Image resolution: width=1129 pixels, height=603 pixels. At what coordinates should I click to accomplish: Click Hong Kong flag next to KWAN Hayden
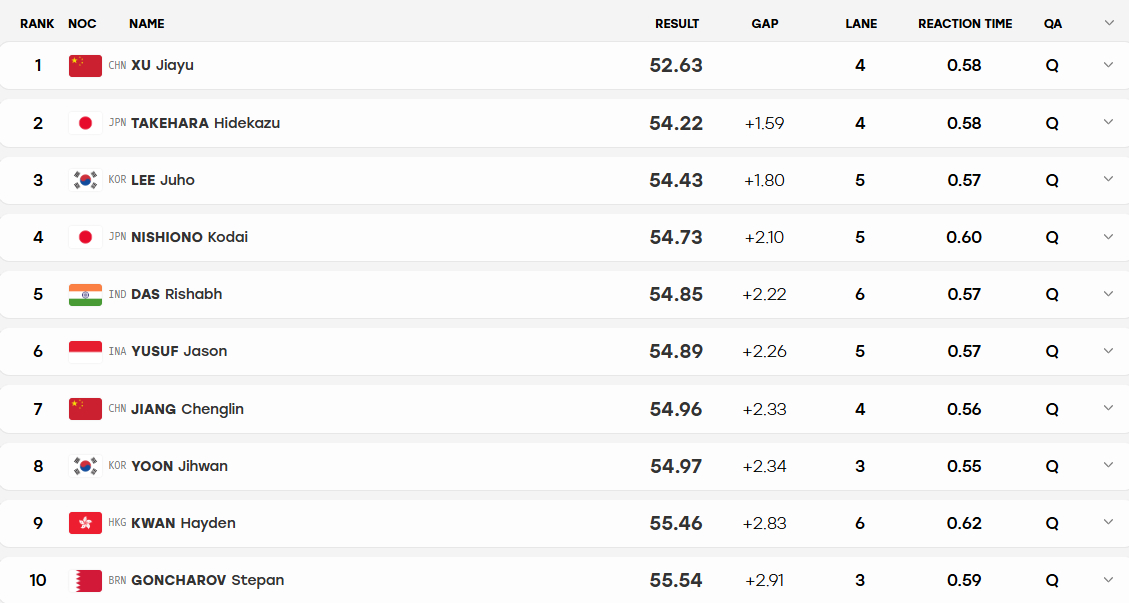coord(85,523)
